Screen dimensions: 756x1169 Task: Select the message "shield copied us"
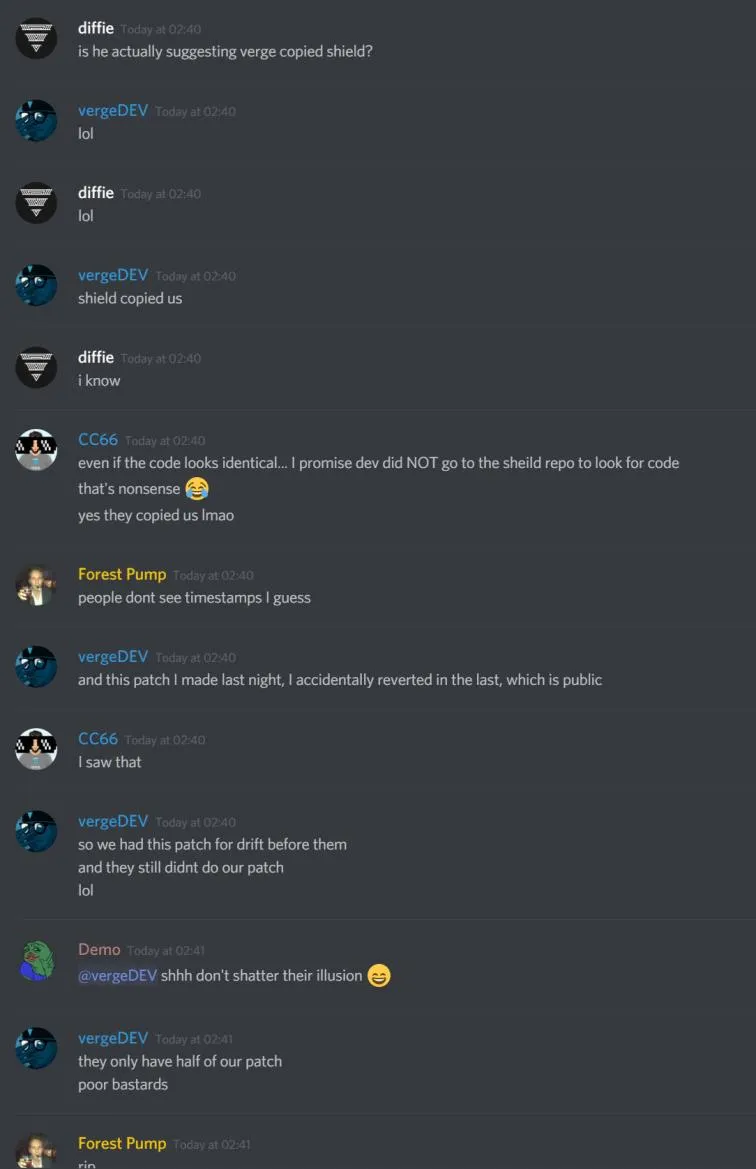pos(130,298)
